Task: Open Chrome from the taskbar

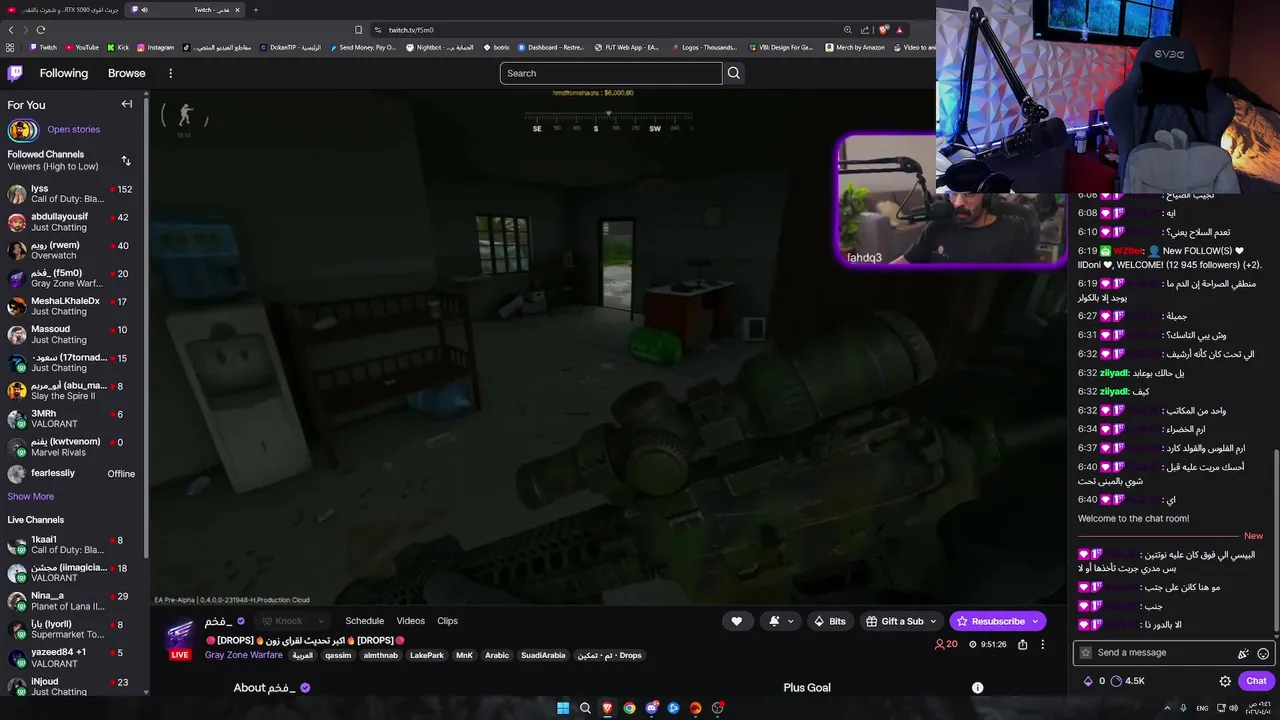Action: point(629,708)
